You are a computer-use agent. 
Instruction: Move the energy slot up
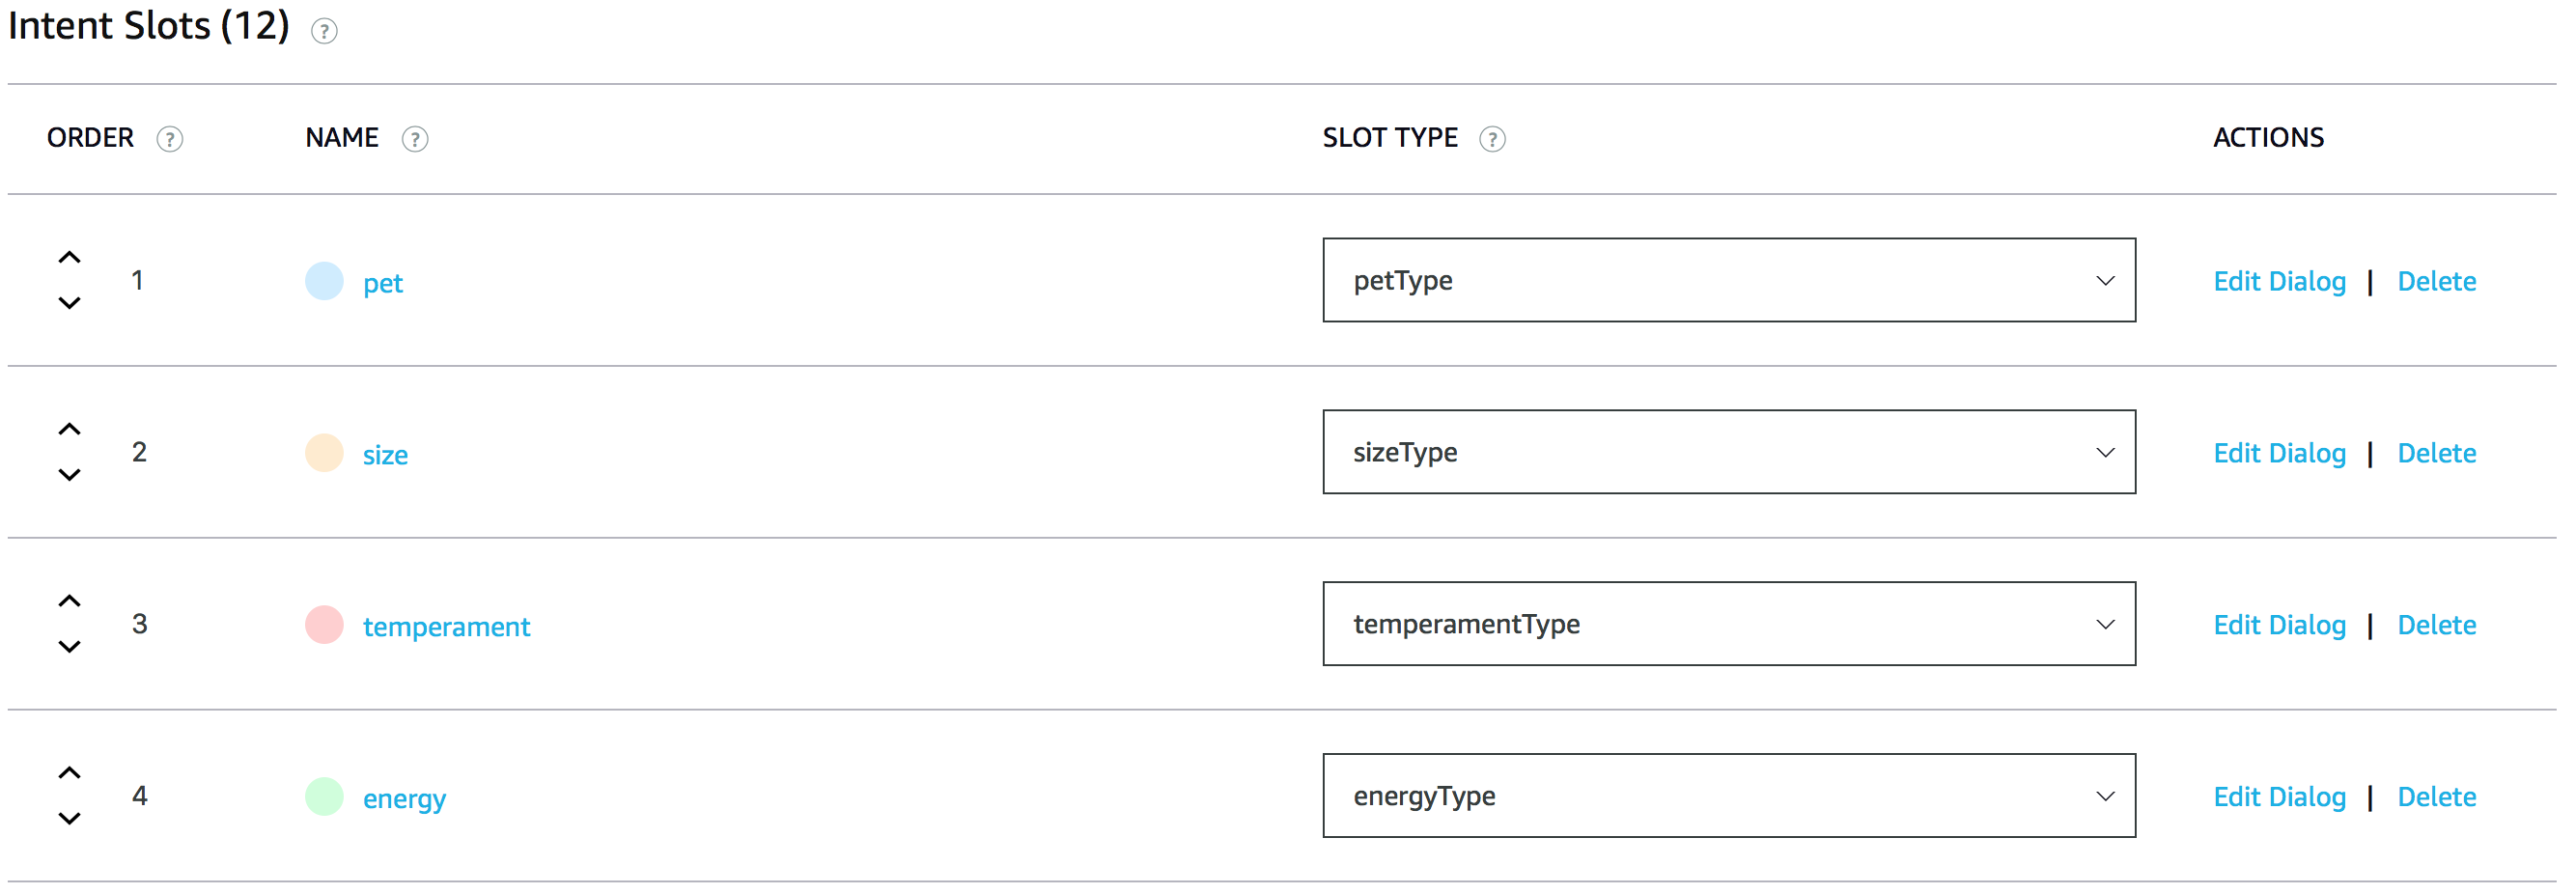69,774
